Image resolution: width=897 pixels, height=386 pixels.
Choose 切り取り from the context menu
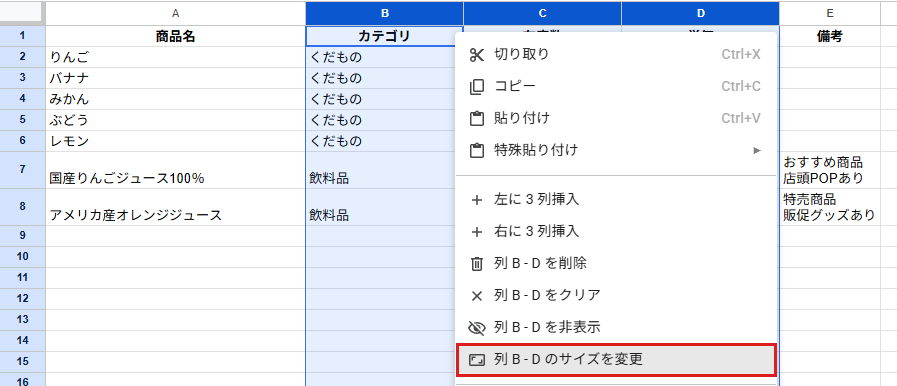click(x=616, y=54)
